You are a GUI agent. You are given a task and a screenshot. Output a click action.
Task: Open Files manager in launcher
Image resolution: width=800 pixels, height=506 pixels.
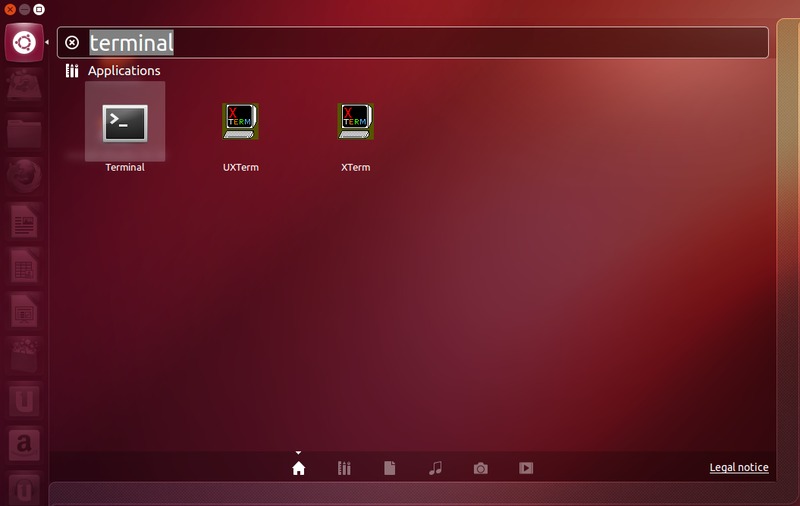pos(24,132)
